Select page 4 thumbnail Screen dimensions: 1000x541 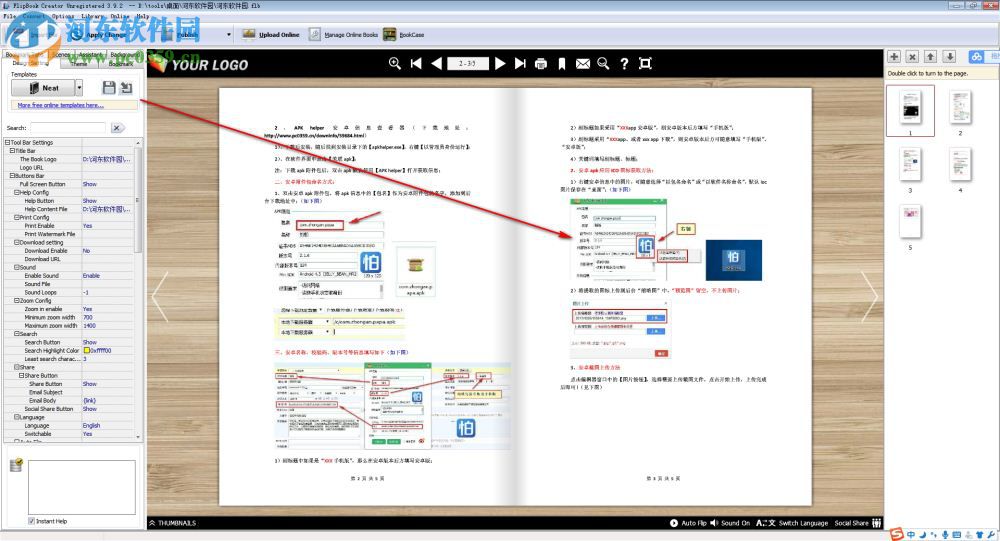(960, 165)
